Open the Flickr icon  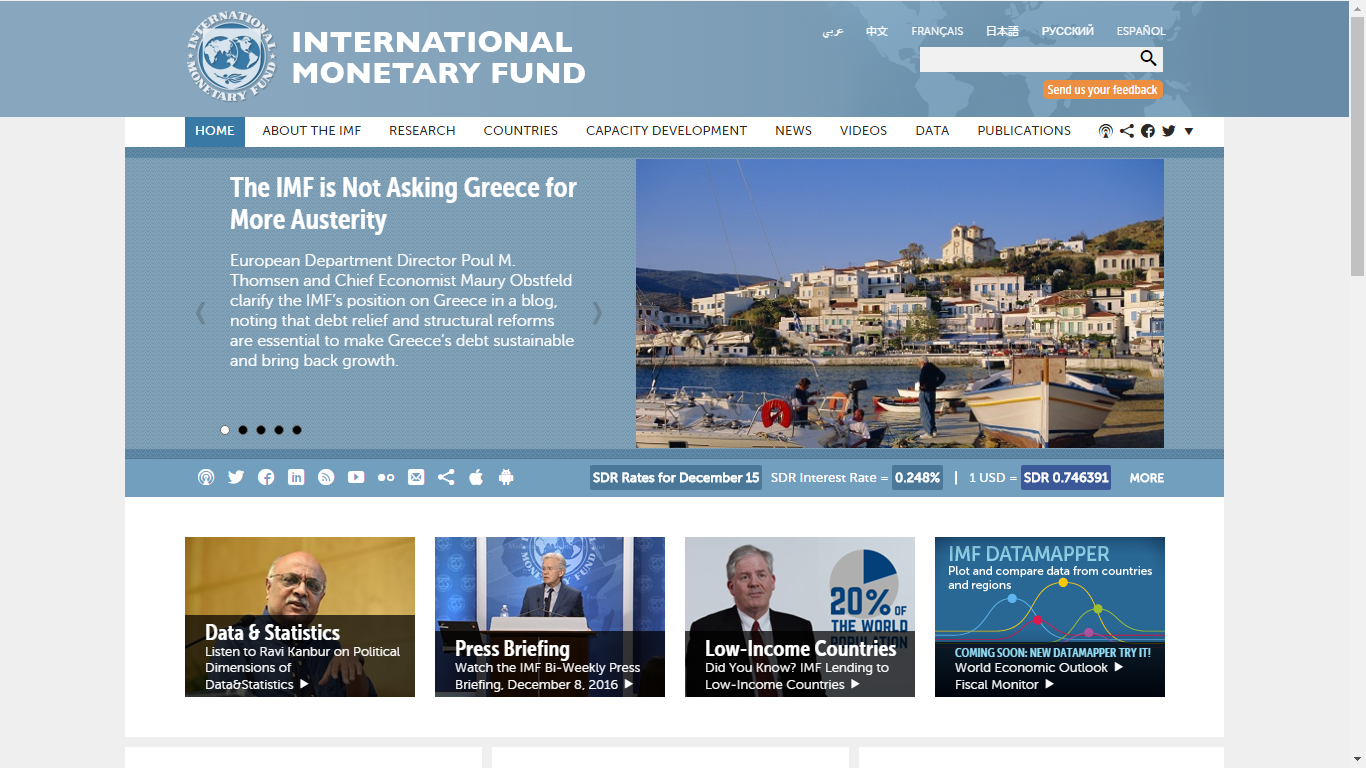pyautogui.click(x=386, y=478)
